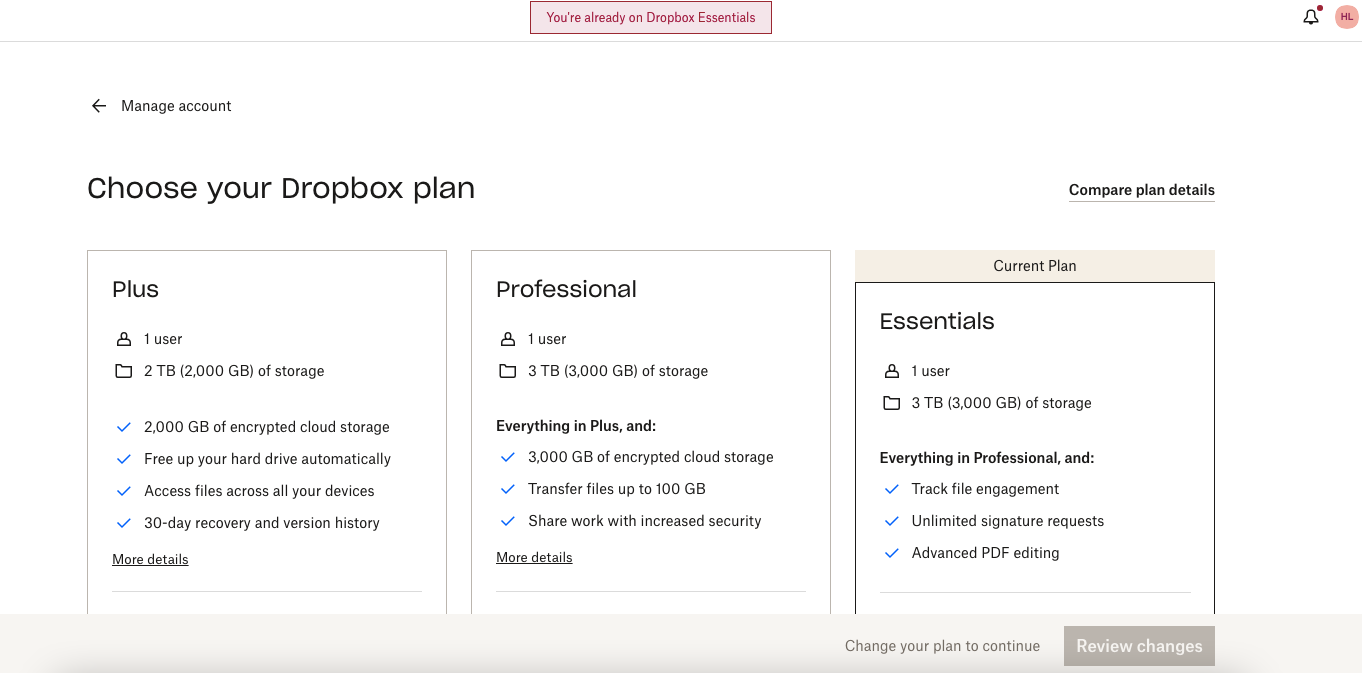The image size is (1362, 673).
Task: Click the user icon in Essentials card
Action: point(892,371)
